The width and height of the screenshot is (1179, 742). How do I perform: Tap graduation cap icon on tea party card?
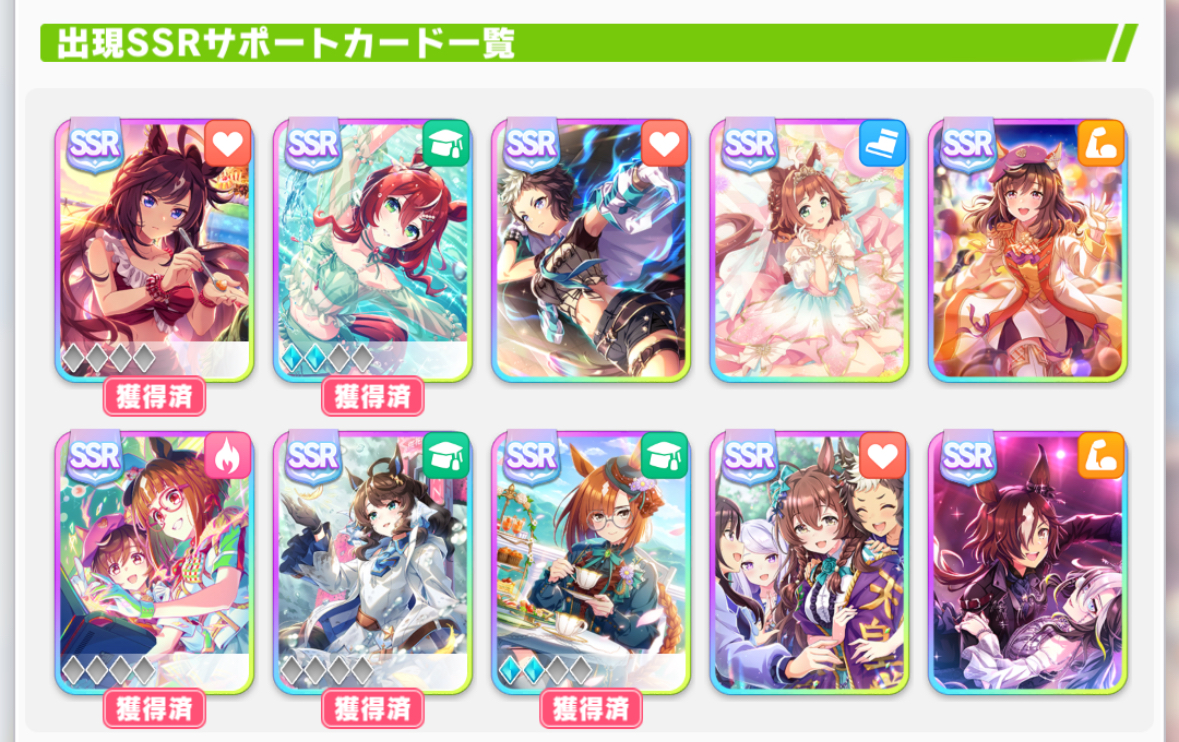pyautogui.click(x=664, y=456)
